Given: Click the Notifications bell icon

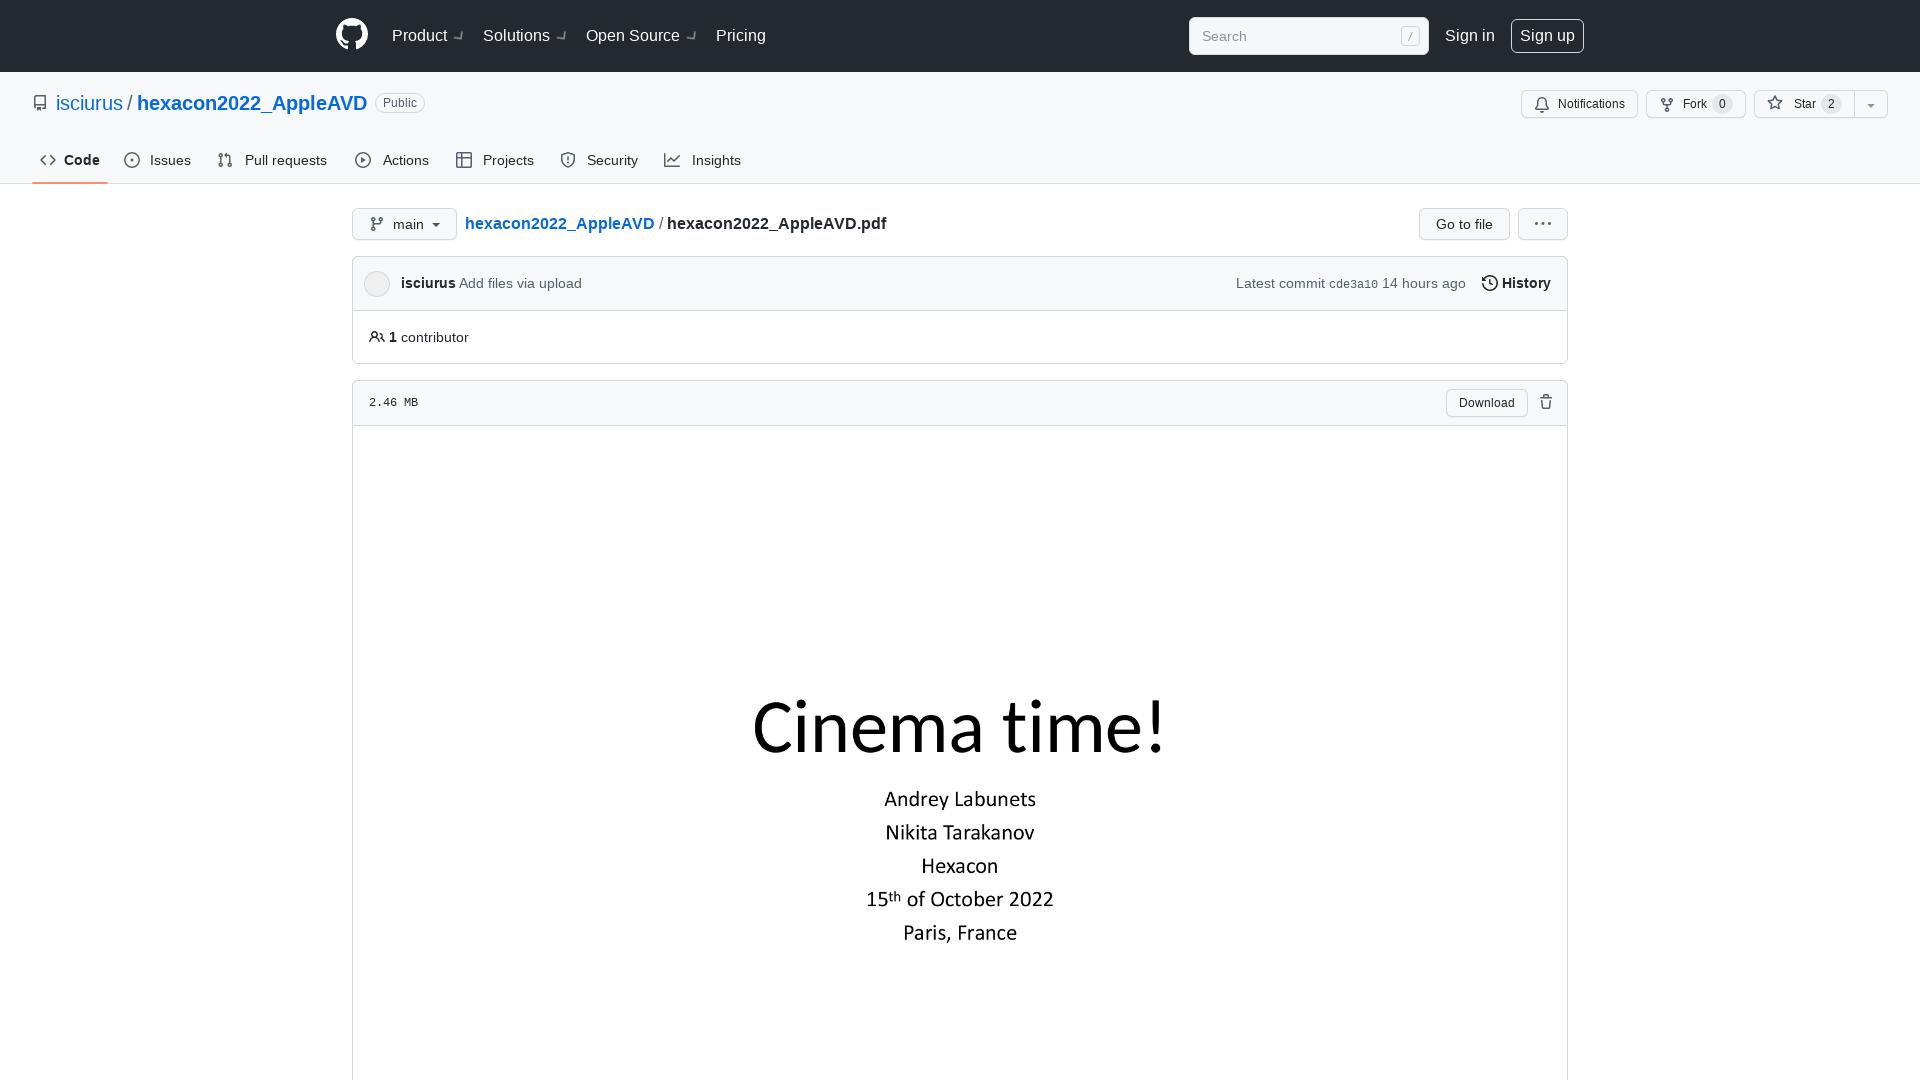Looking at the screenshot, I should click(1542, 104).
